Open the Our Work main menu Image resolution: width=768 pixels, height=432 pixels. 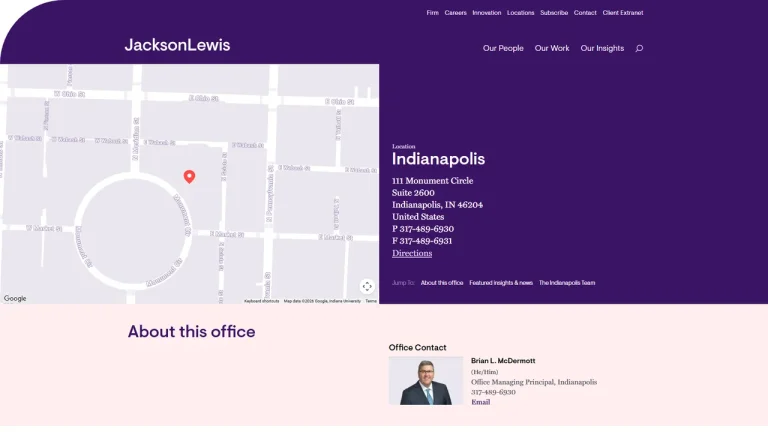pos(552,48)
